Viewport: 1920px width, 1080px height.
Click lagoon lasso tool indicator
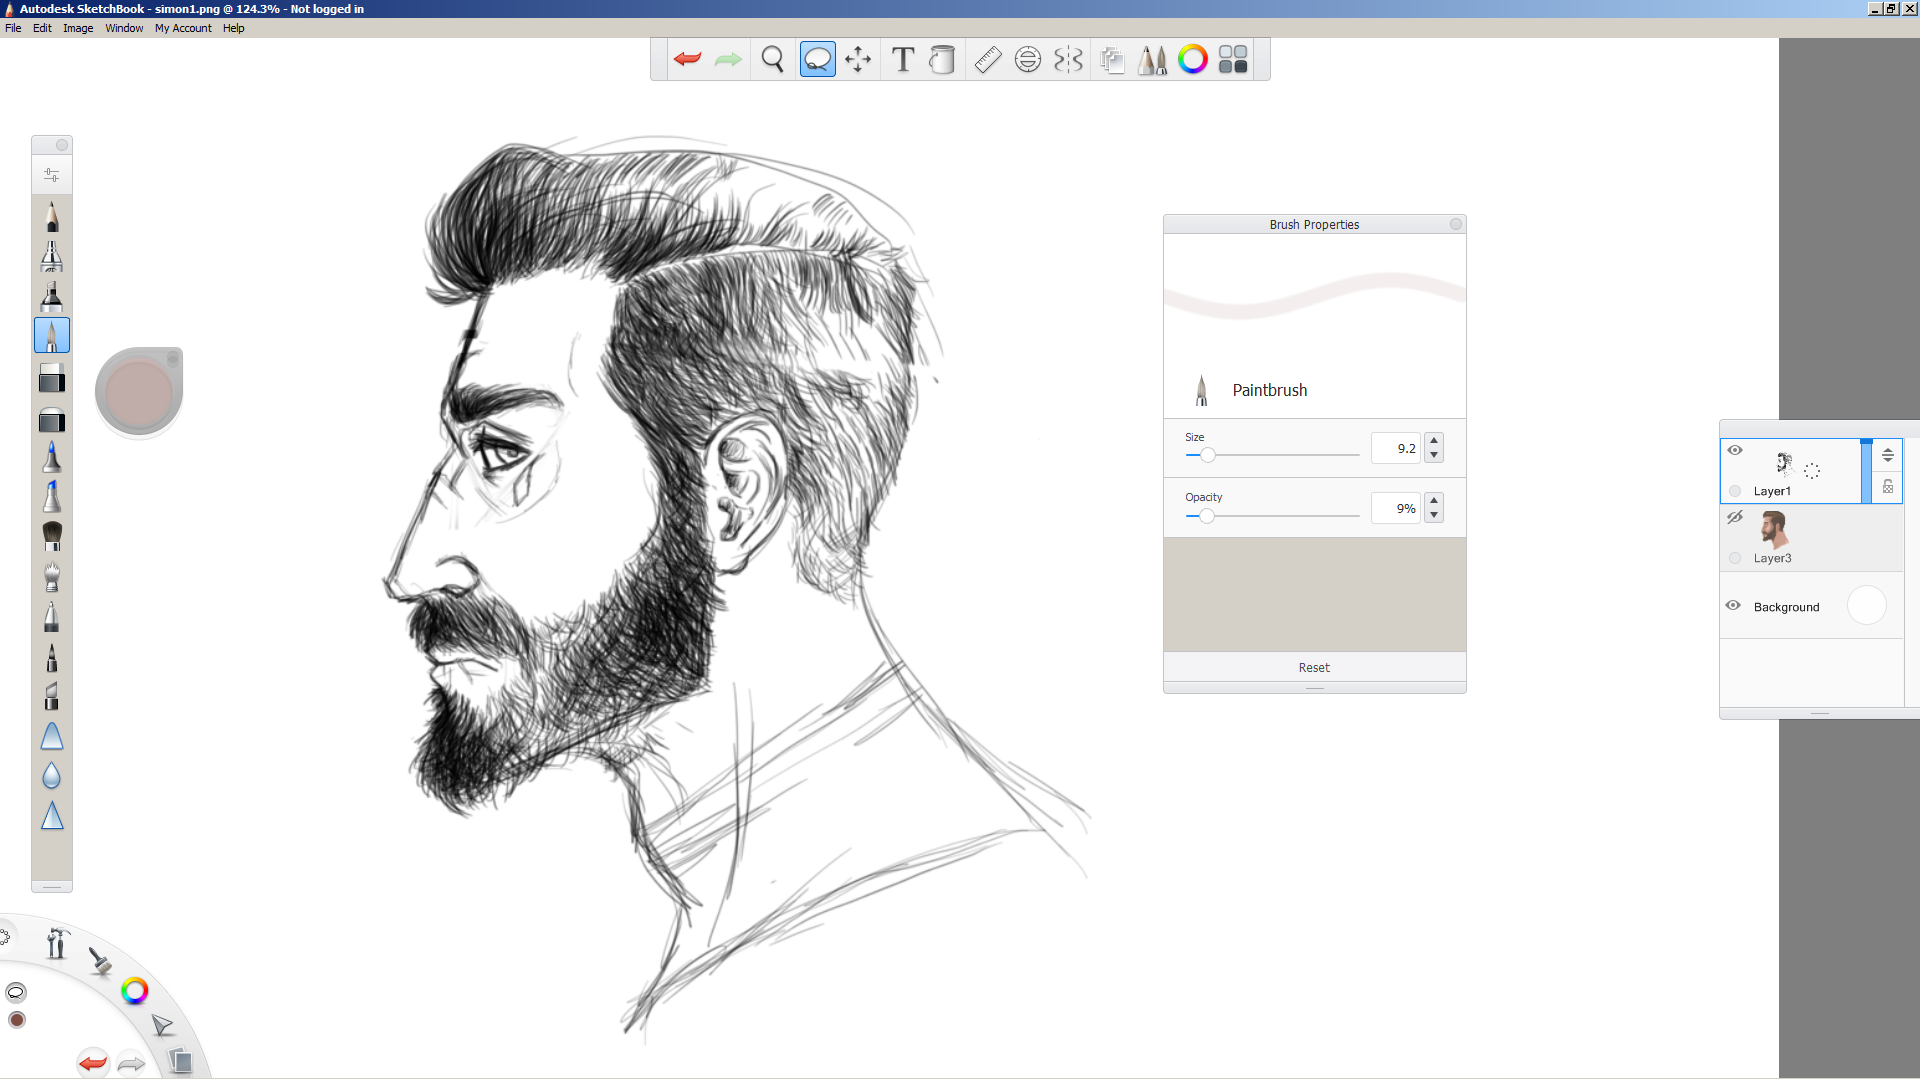pos(16,992)
